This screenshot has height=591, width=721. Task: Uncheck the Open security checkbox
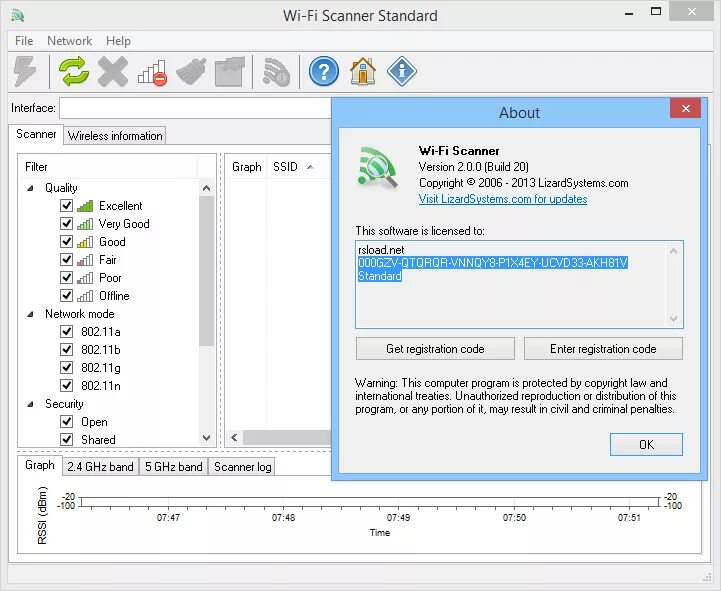(67, 421)
